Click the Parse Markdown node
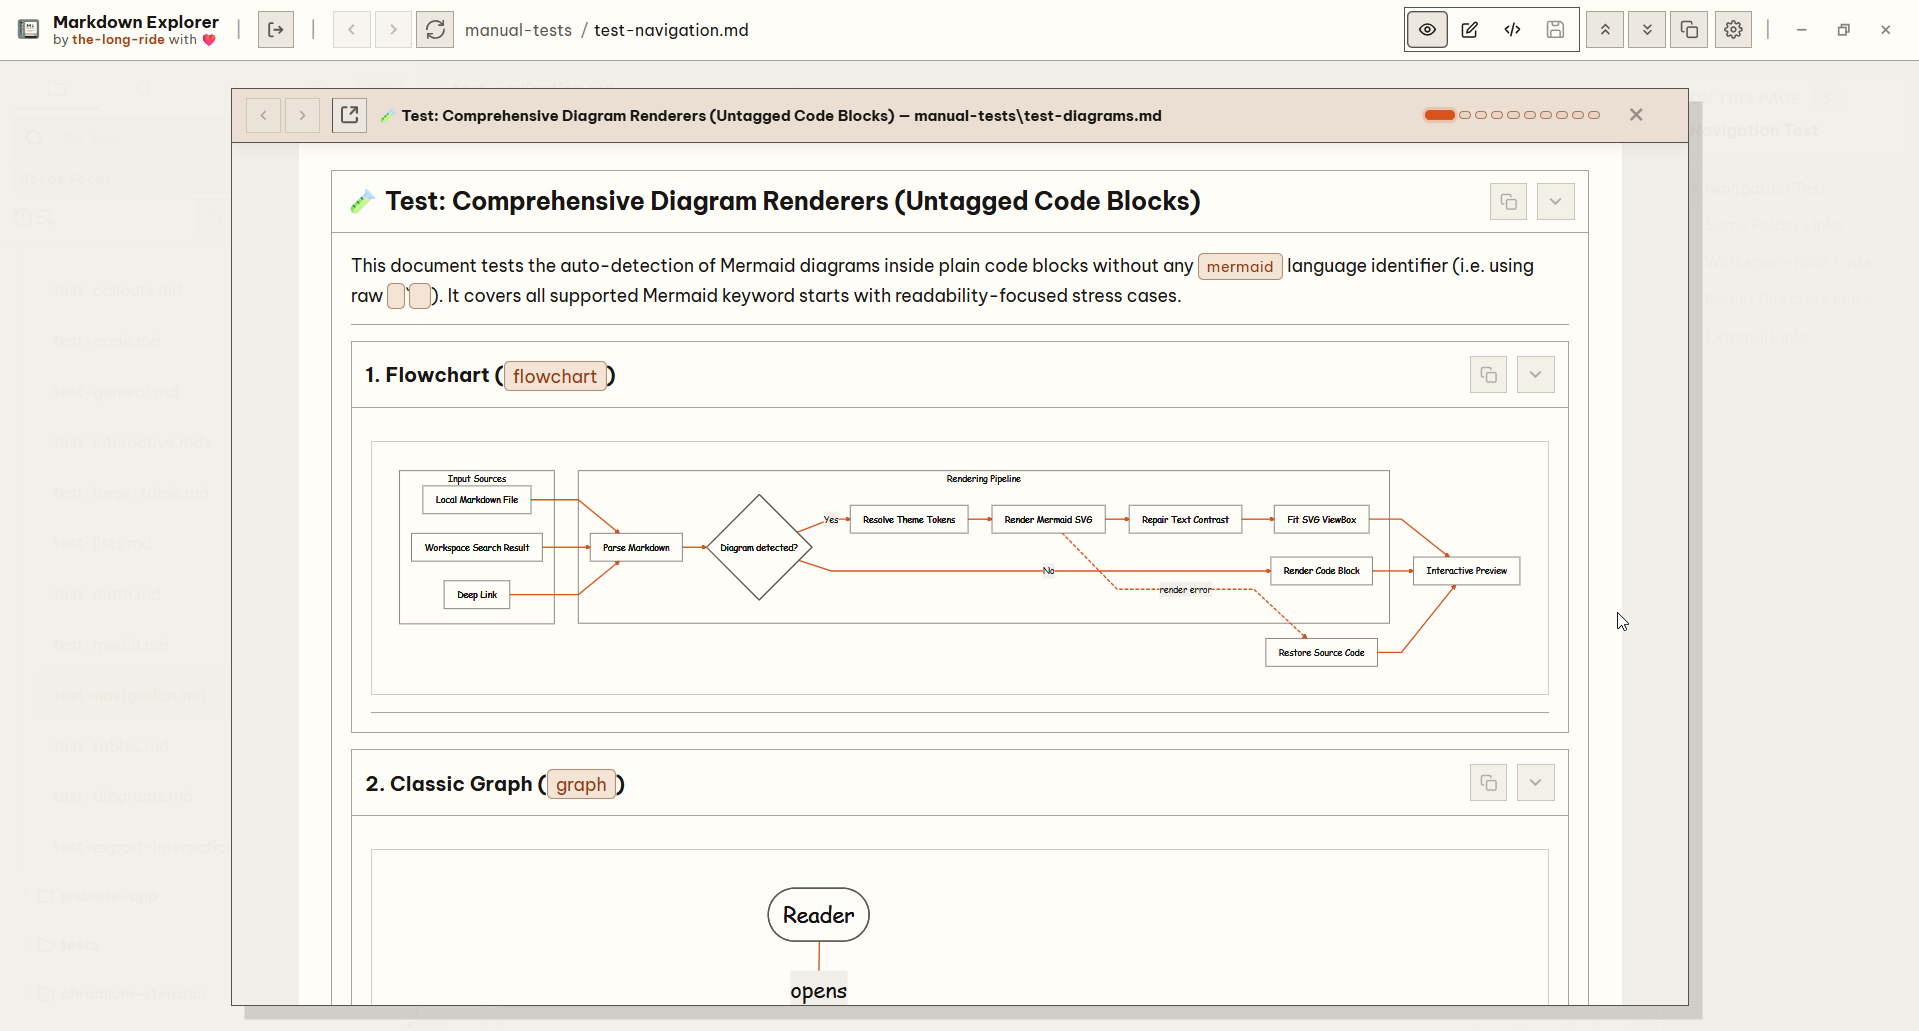Viewport: 1919px width, 1031px height. 636,548
